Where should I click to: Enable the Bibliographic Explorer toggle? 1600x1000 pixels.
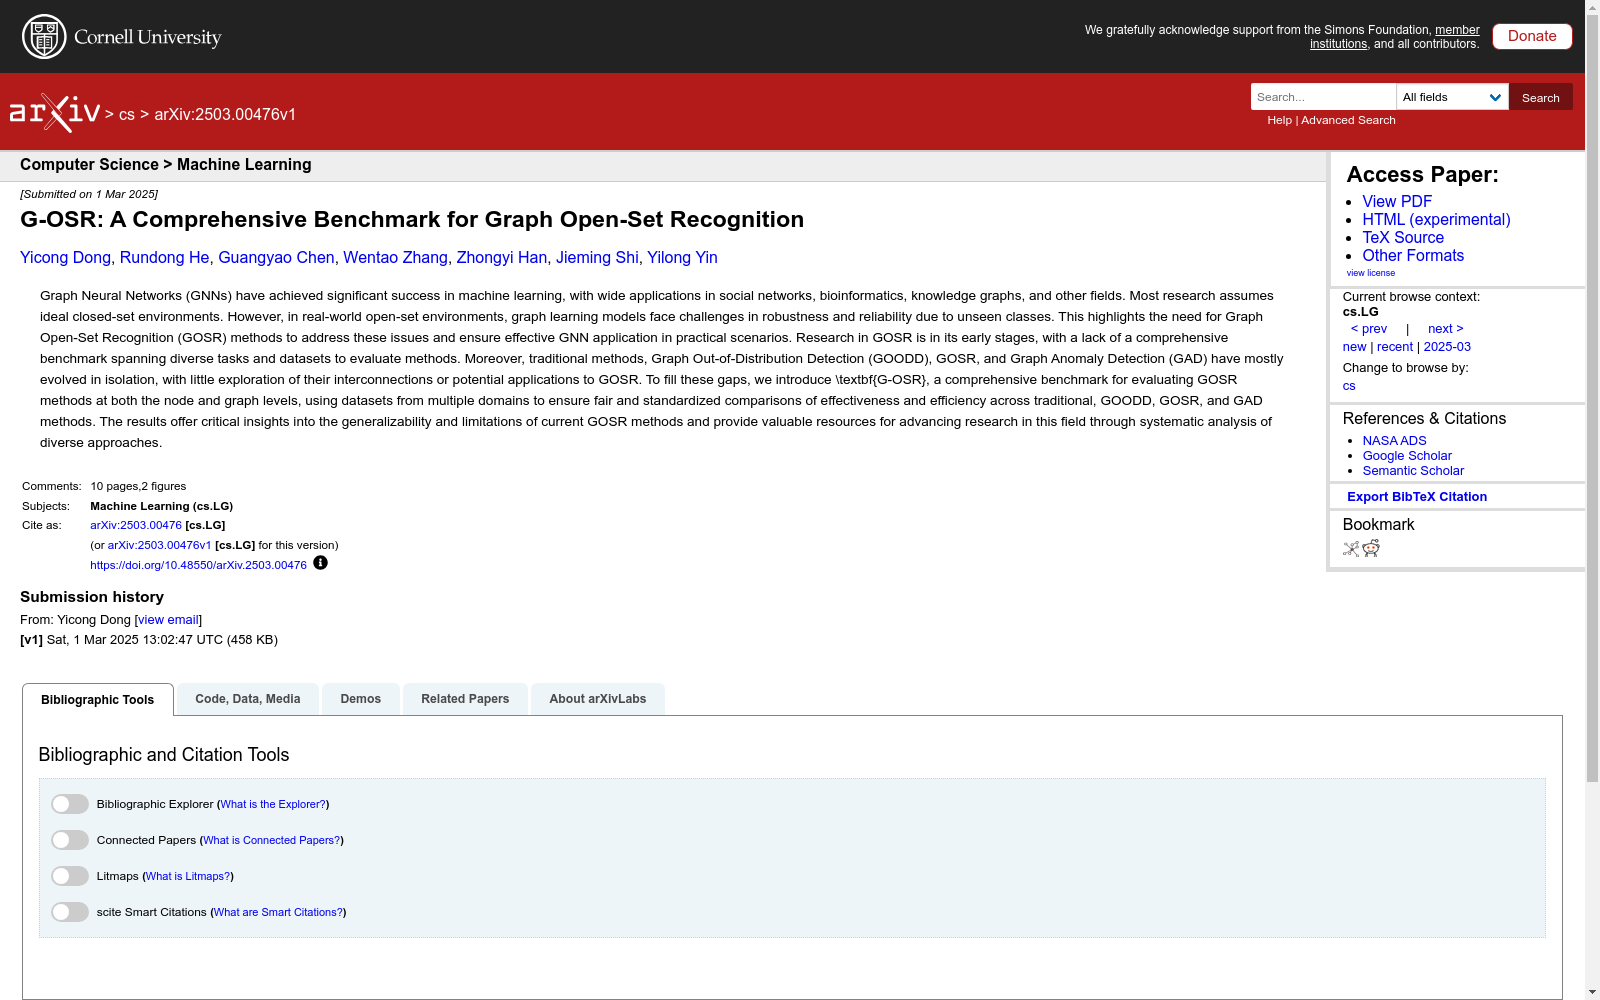pyautogui.click(x=69, y=803)
